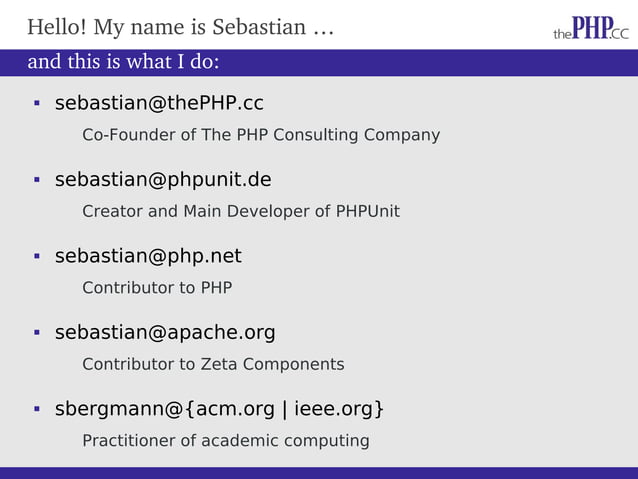Click the bullet beside sebastian@php.net
This screenshot has height=479, width=638.
(35, 257)
